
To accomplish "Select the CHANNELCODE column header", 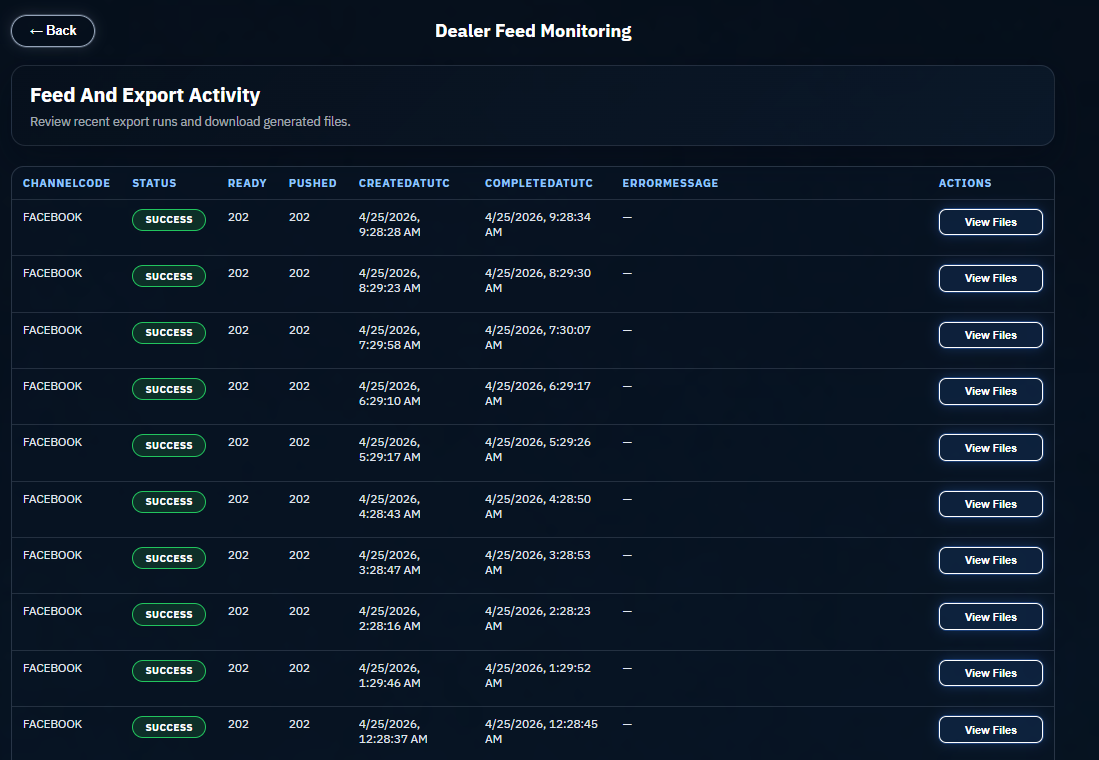I will [66, 183].
